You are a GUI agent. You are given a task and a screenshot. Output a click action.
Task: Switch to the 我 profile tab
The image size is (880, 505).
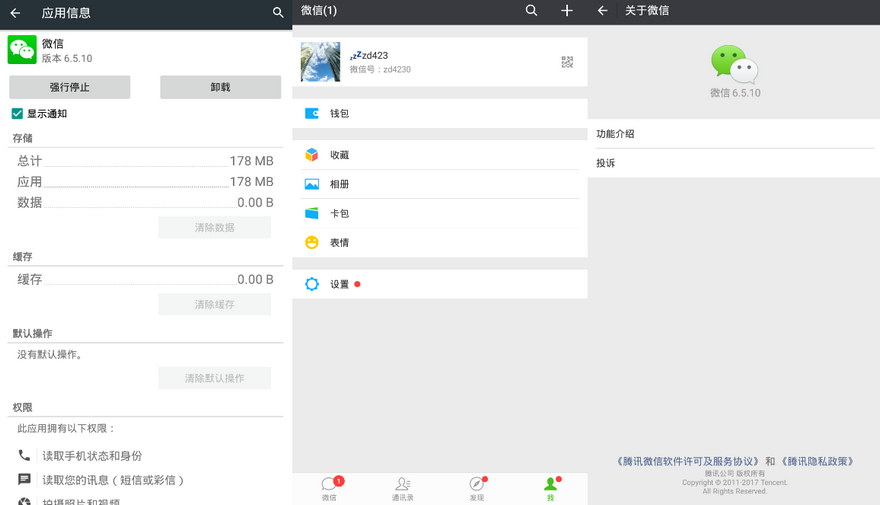(x=551, y=489)
